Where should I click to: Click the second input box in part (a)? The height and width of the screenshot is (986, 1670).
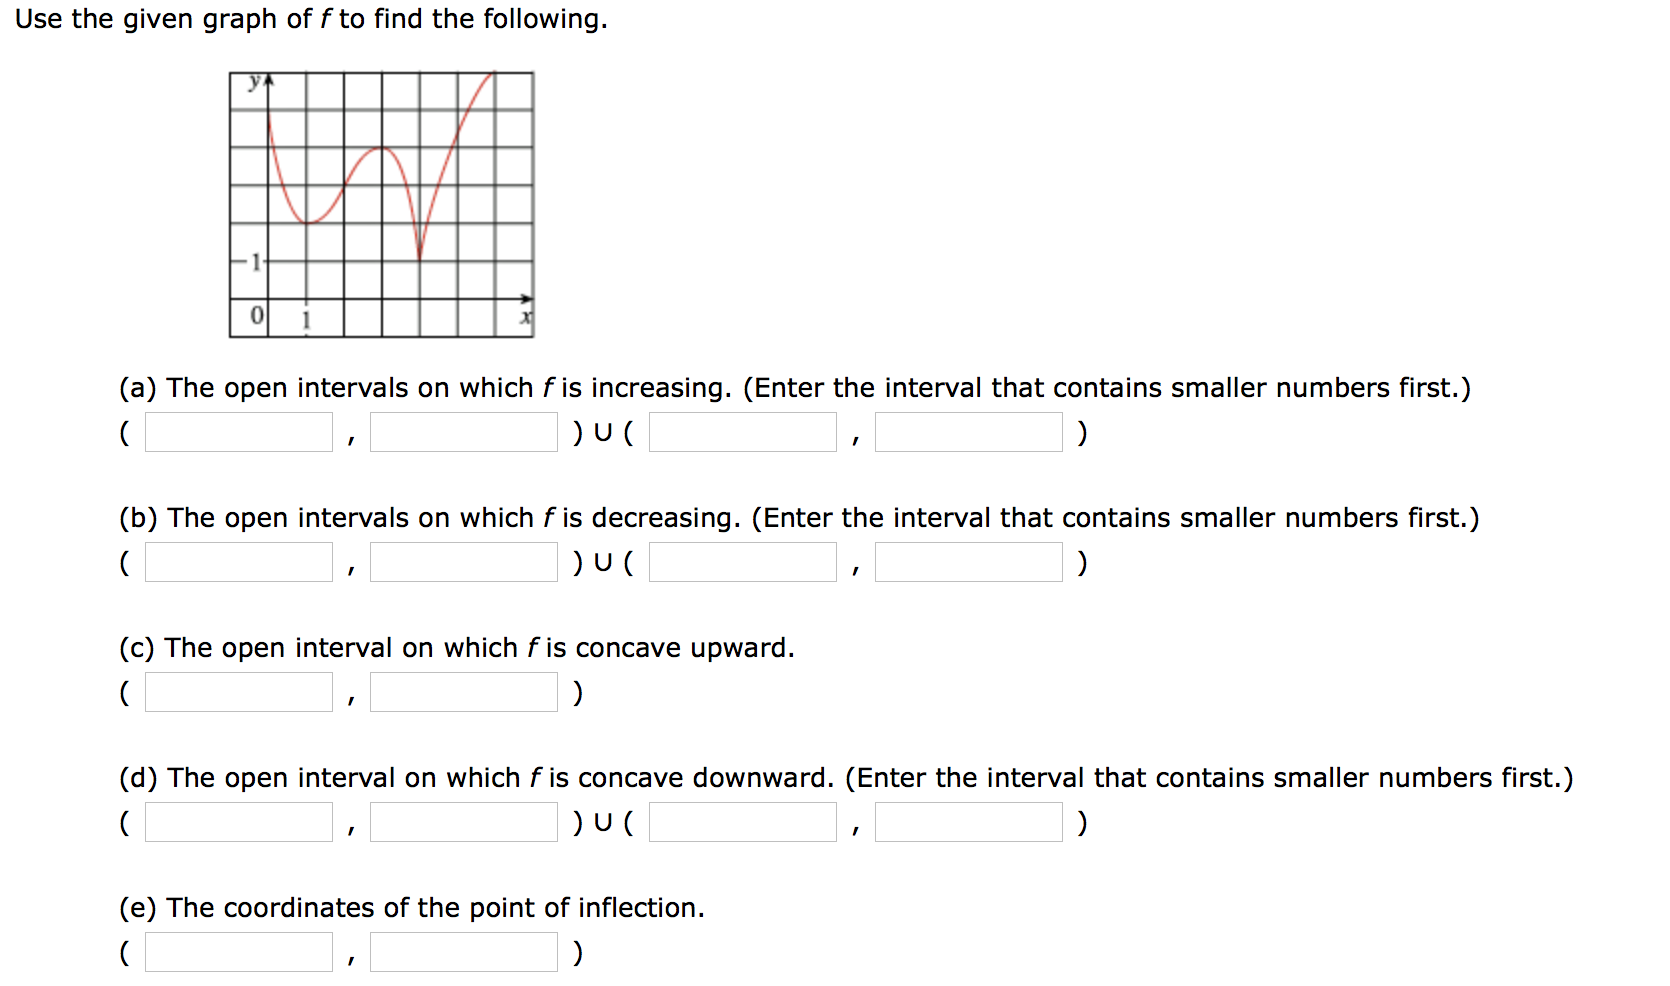(463, 432)
